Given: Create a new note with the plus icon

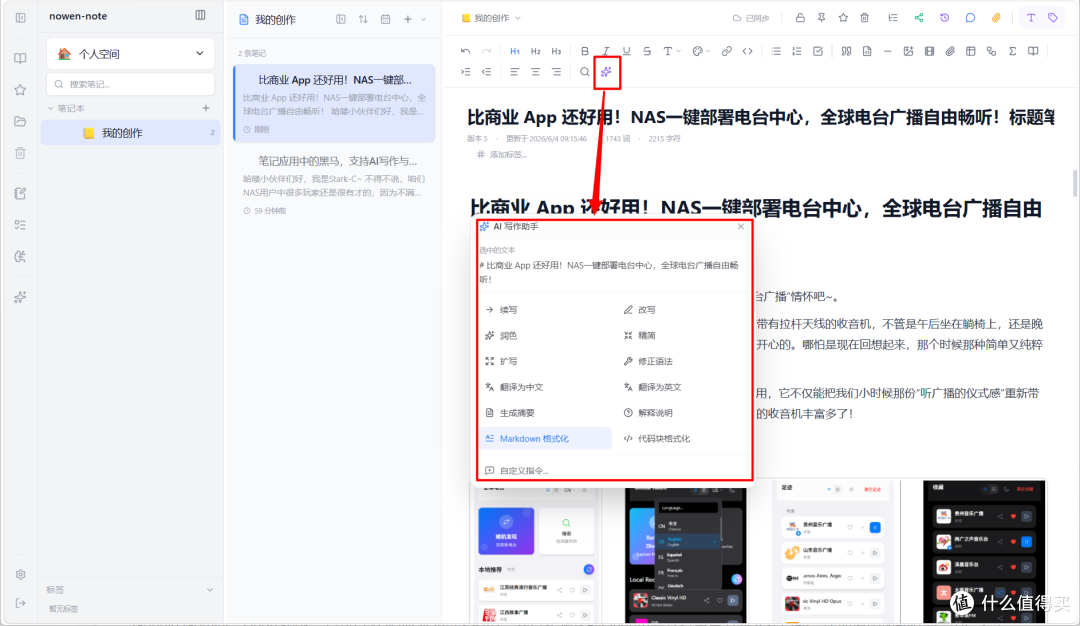Looking at the screenshot, I should coord(408,19).
